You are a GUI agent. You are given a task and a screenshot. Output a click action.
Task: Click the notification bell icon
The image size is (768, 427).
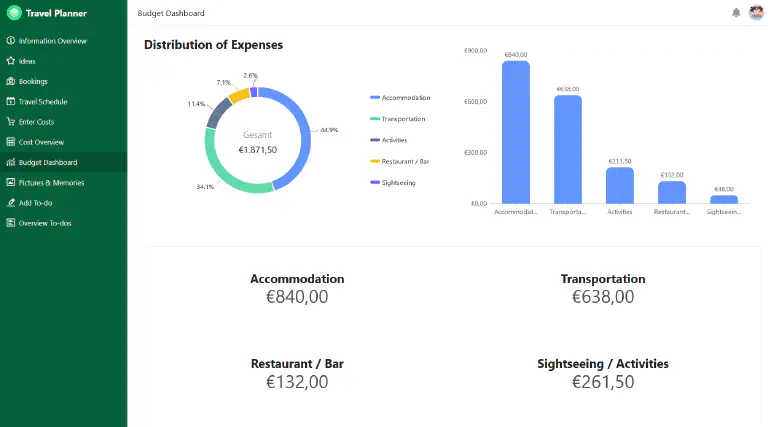(x=736, y=13)
